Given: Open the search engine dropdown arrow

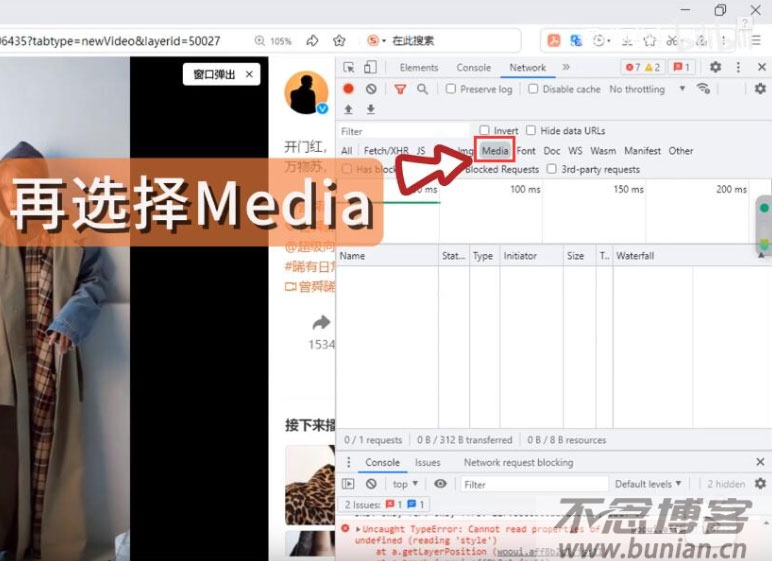Looking at the screenshot, I should click(384, 41).
